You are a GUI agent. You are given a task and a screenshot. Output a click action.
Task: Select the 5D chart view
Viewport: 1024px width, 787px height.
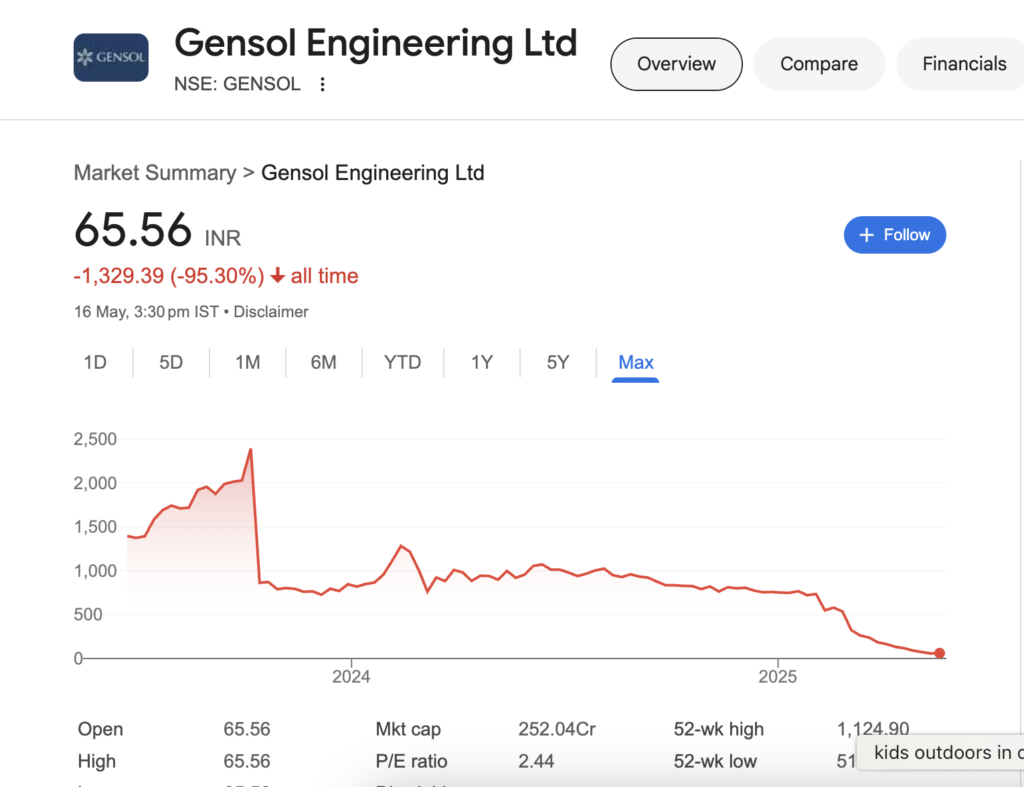(x=171, y=362)
